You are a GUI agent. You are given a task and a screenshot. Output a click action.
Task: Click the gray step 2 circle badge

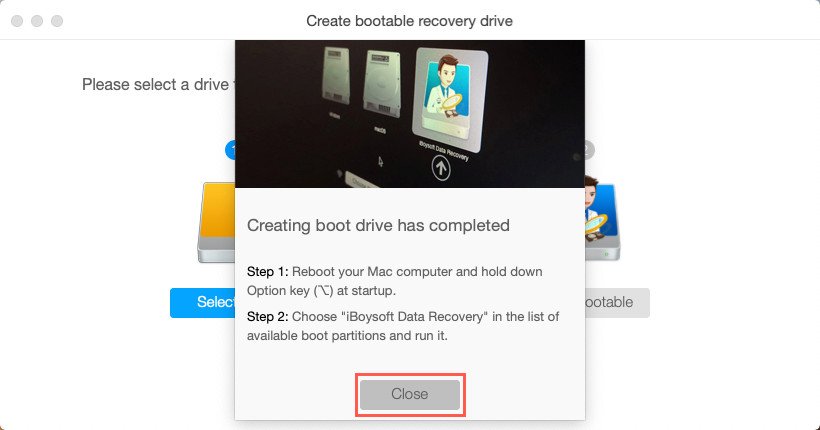click(x=589, y=150)
